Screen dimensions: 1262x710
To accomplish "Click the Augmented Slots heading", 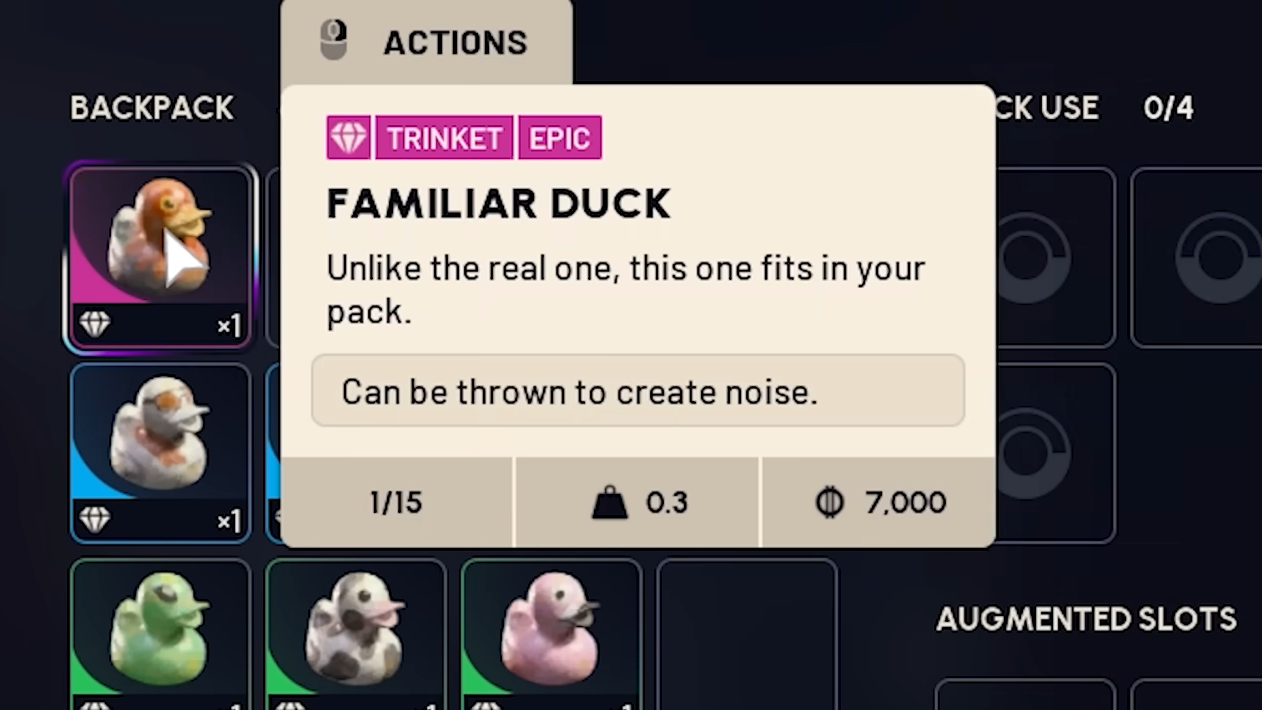I will click(x=1086, y=619).
